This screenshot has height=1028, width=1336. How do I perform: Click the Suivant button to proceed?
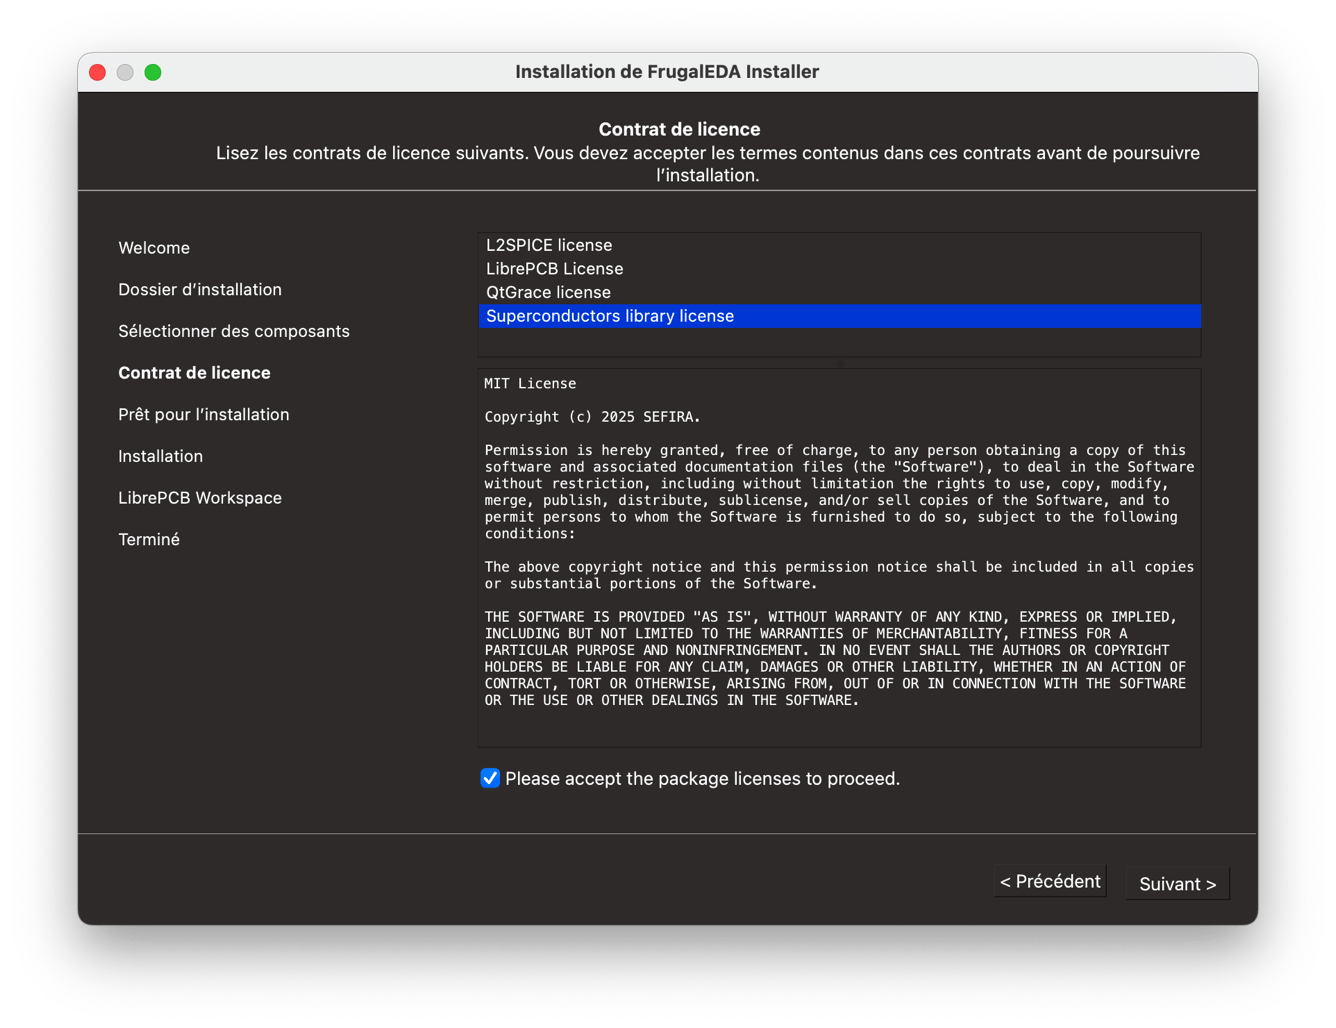click(x=1177, y=883)
